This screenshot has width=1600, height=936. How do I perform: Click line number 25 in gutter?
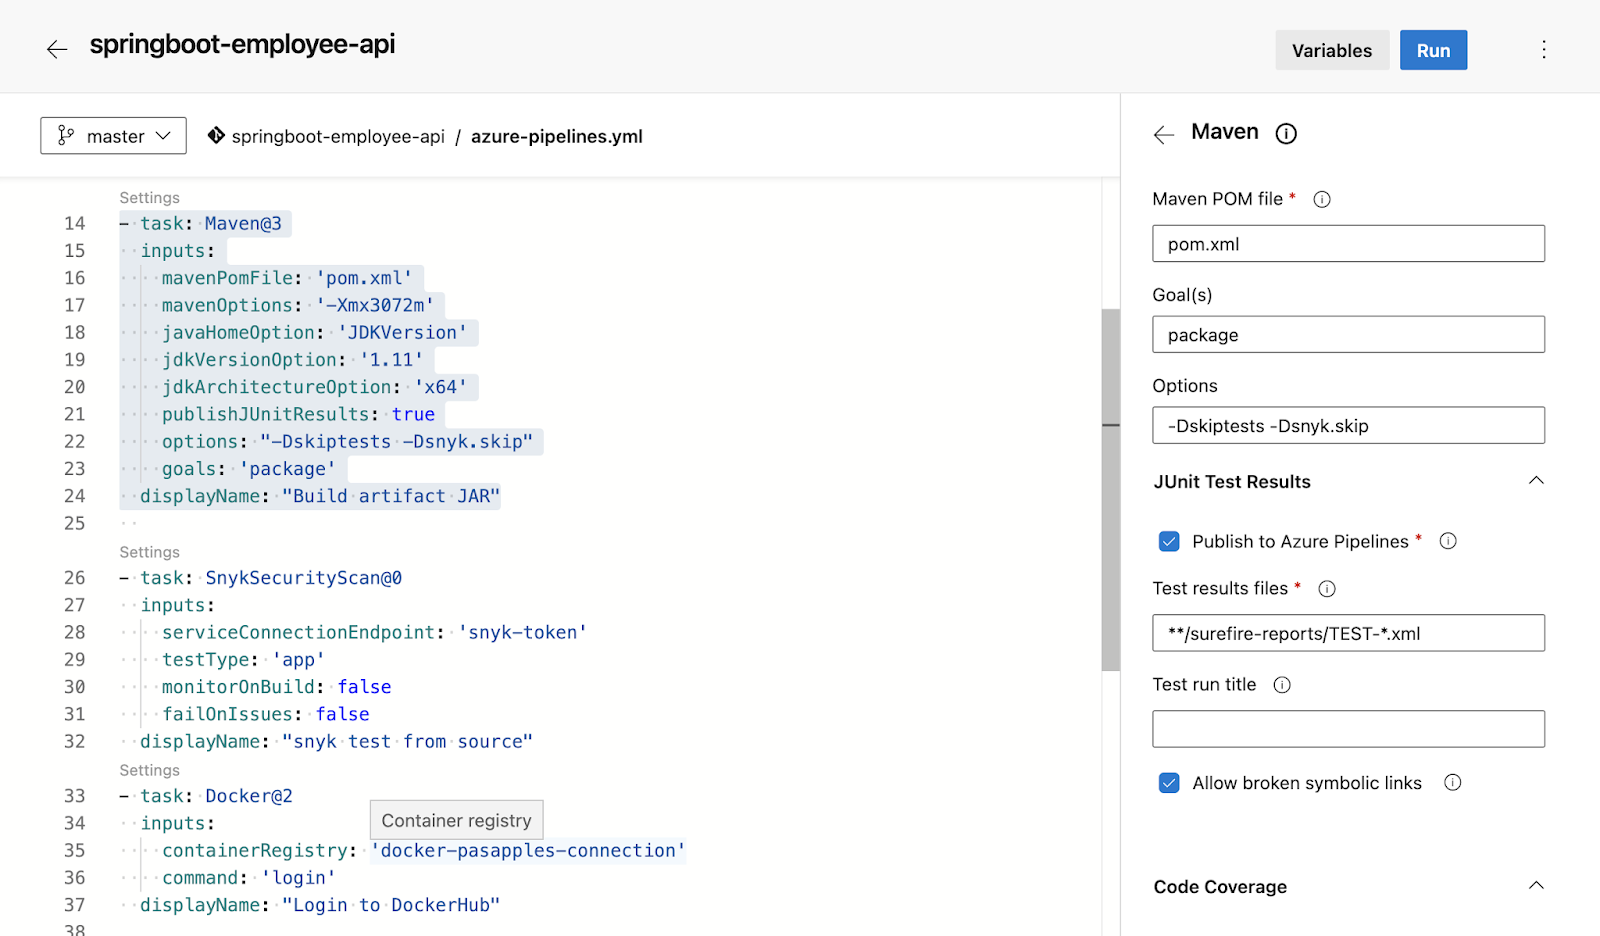point(74,523)
